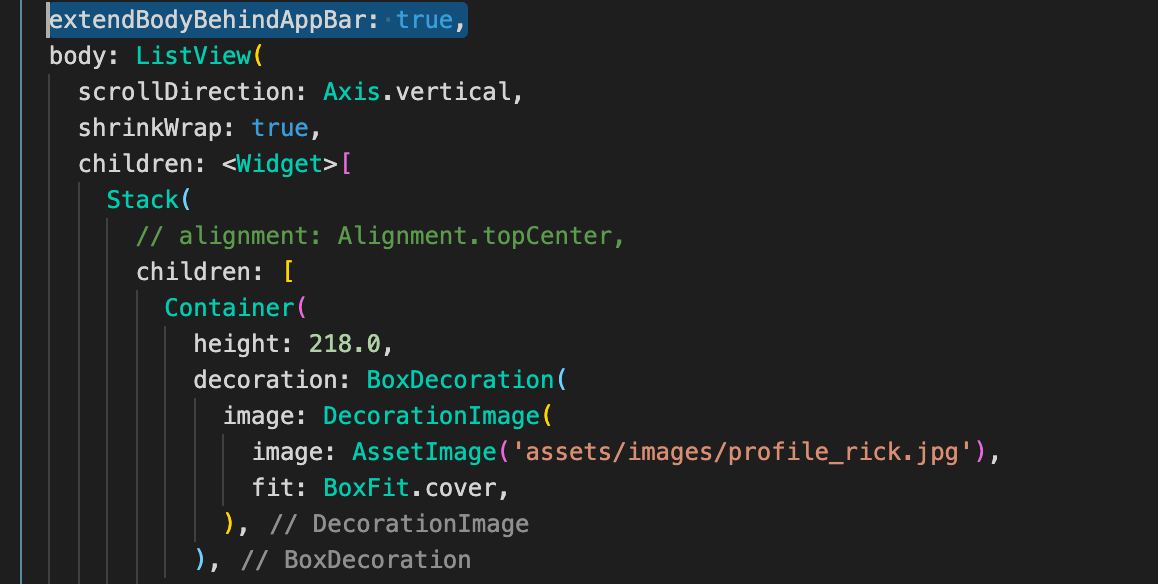Click the AssetImage class name
The height and width of the screenshot is (584, 1158).
[424, 453]
